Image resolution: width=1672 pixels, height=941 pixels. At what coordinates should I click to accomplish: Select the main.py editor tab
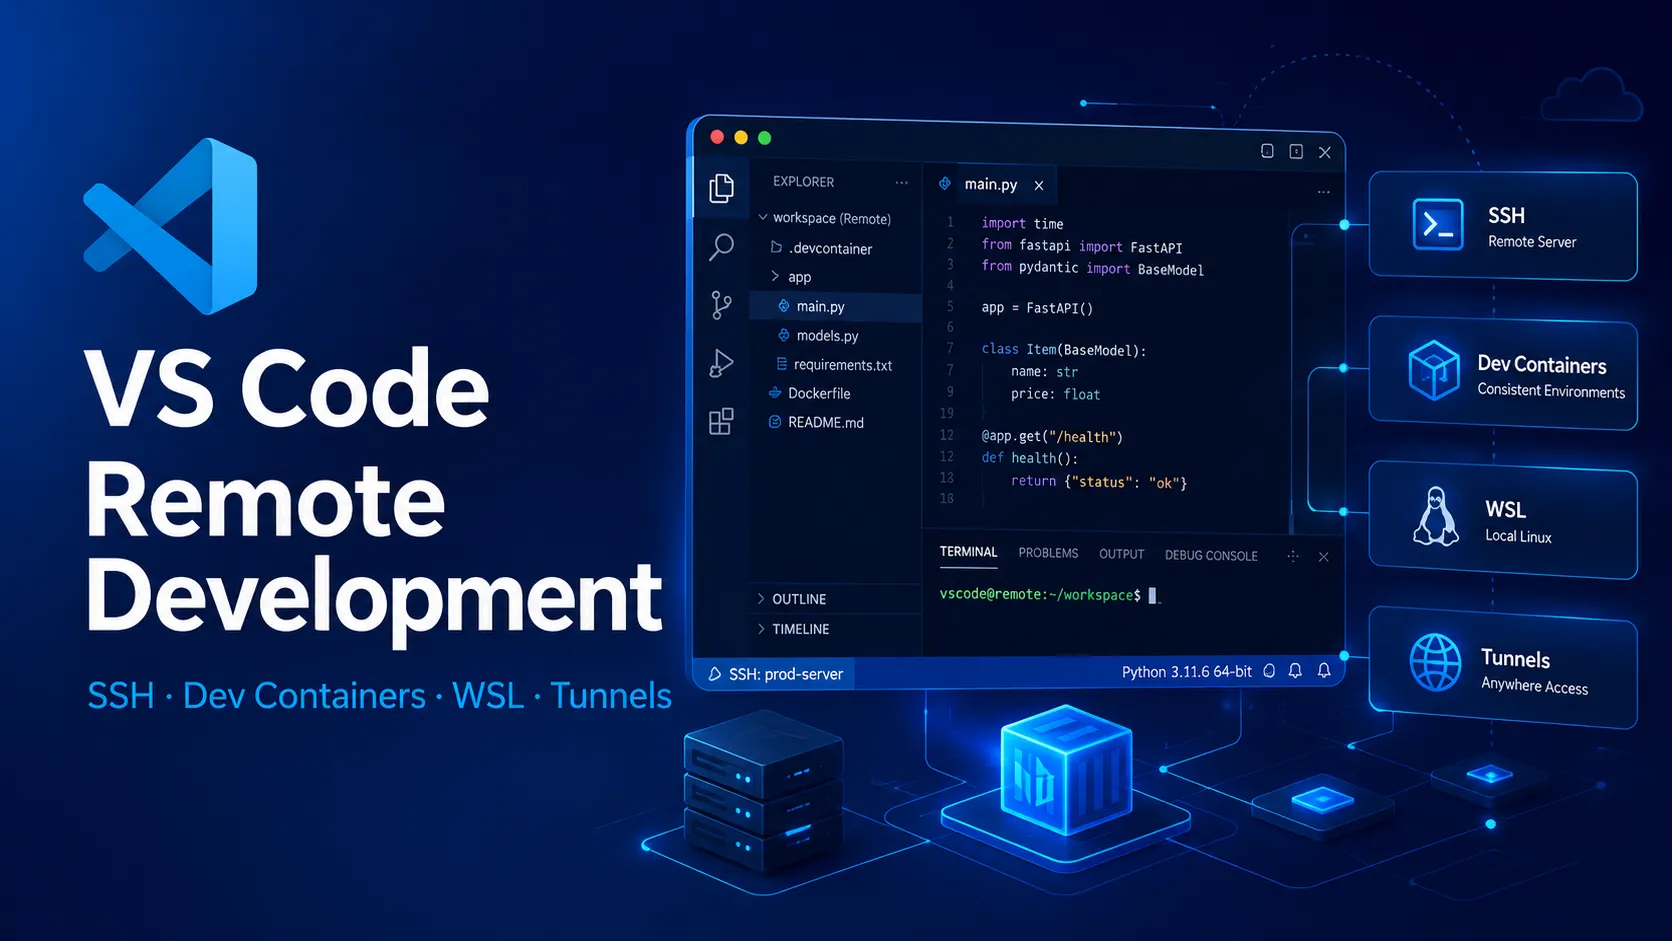(990, 185)
